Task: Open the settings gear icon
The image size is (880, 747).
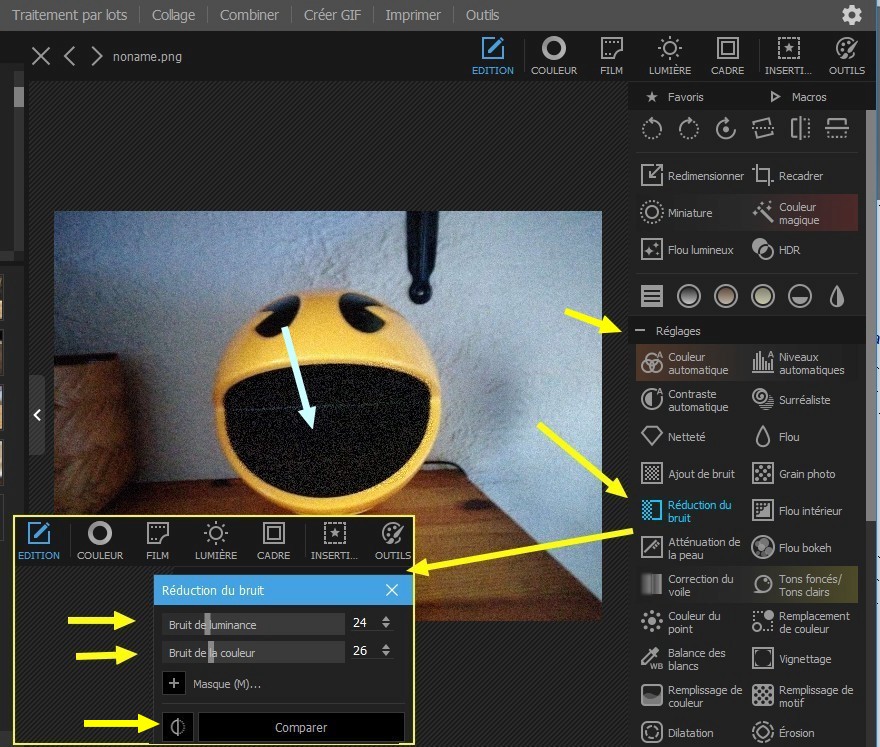Action: [x=851, y=15]
